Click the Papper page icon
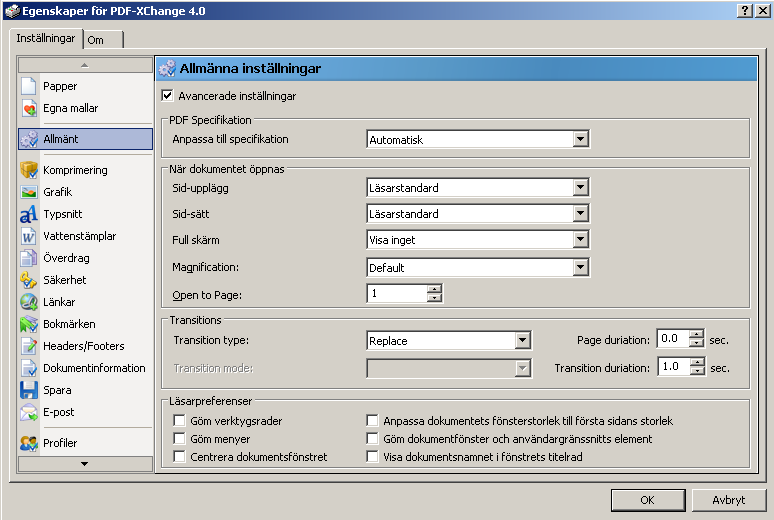The image size is (774, 520). click(x=29, y=86)
